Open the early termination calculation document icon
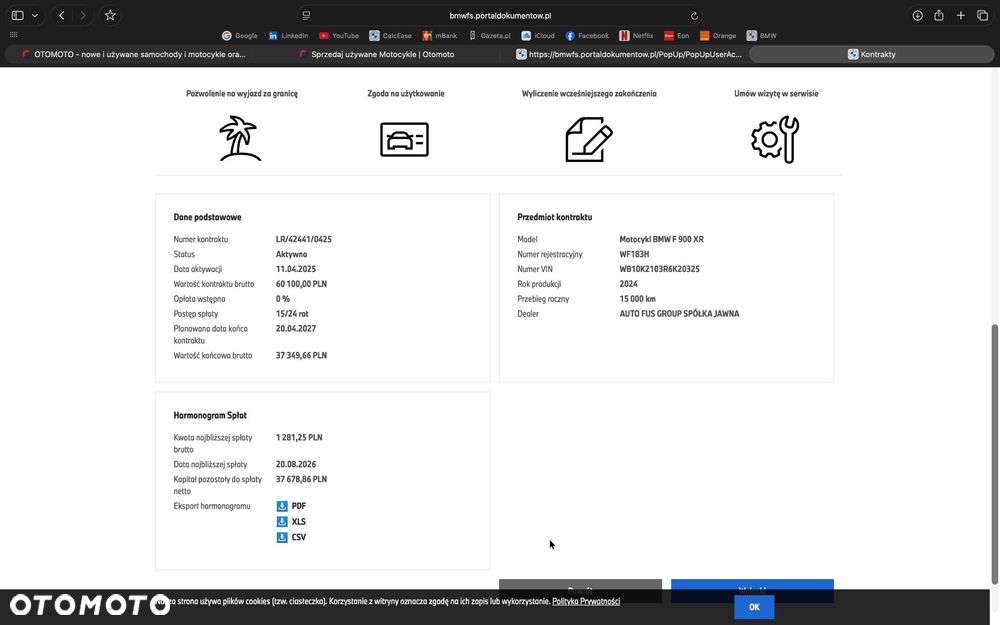Screen dimensions: 1000x625 point(589,140)
